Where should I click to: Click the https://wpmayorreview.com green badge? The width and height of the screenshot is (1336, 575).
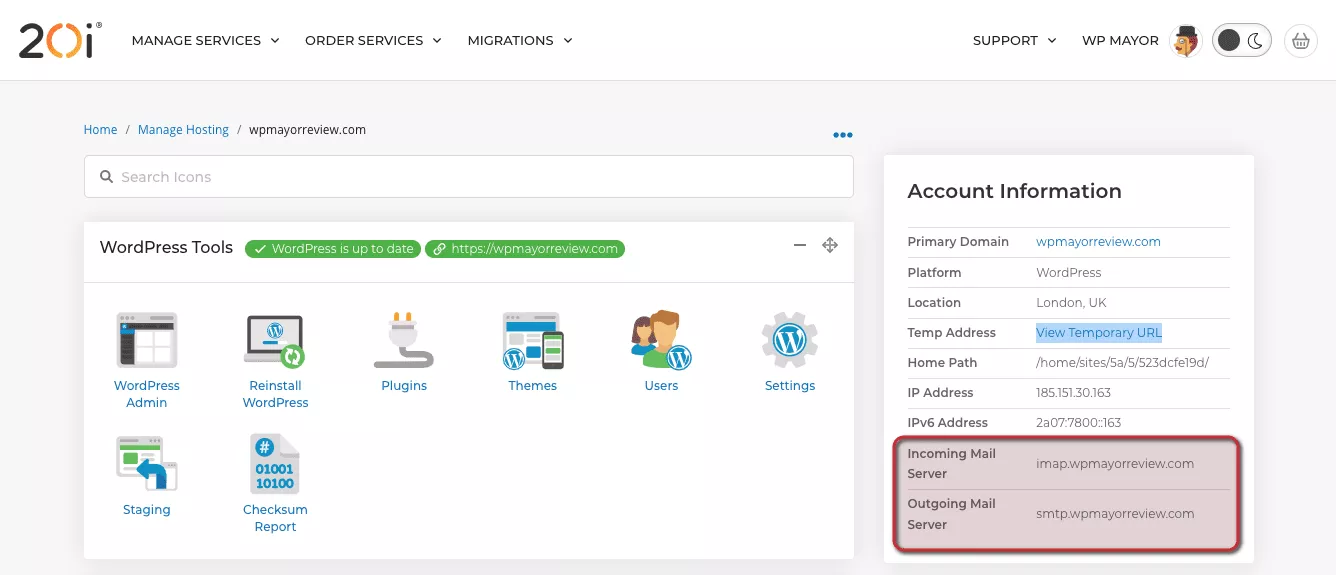tap(525, 249)
